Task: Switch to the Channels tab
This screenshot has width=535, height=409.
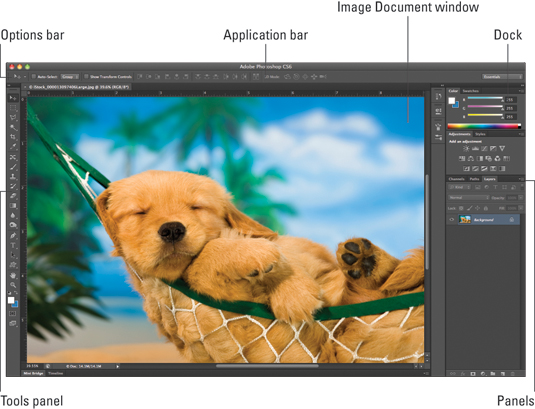Action: click(457, 179)
